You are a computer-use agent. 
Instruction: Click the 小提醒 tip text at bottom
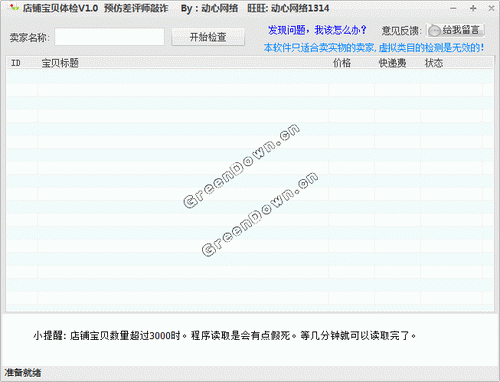pos(224,335)
